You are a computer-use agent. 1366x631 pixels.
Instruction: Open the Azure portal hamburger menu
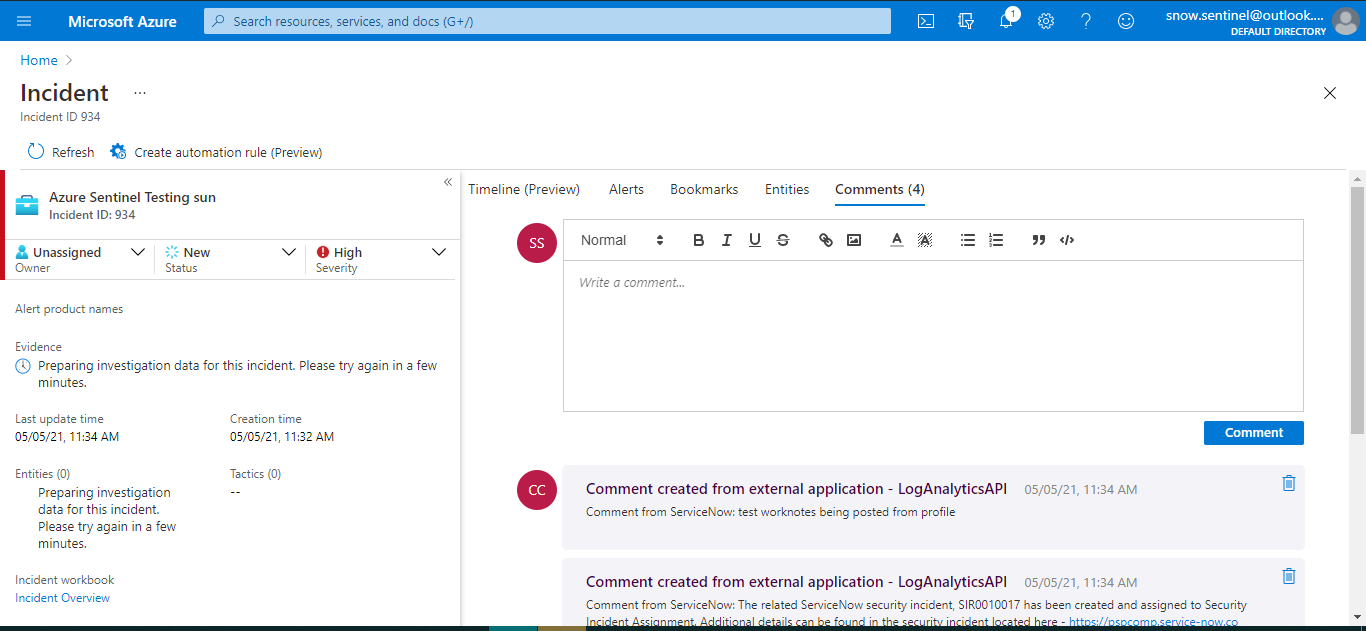point(24,21)
